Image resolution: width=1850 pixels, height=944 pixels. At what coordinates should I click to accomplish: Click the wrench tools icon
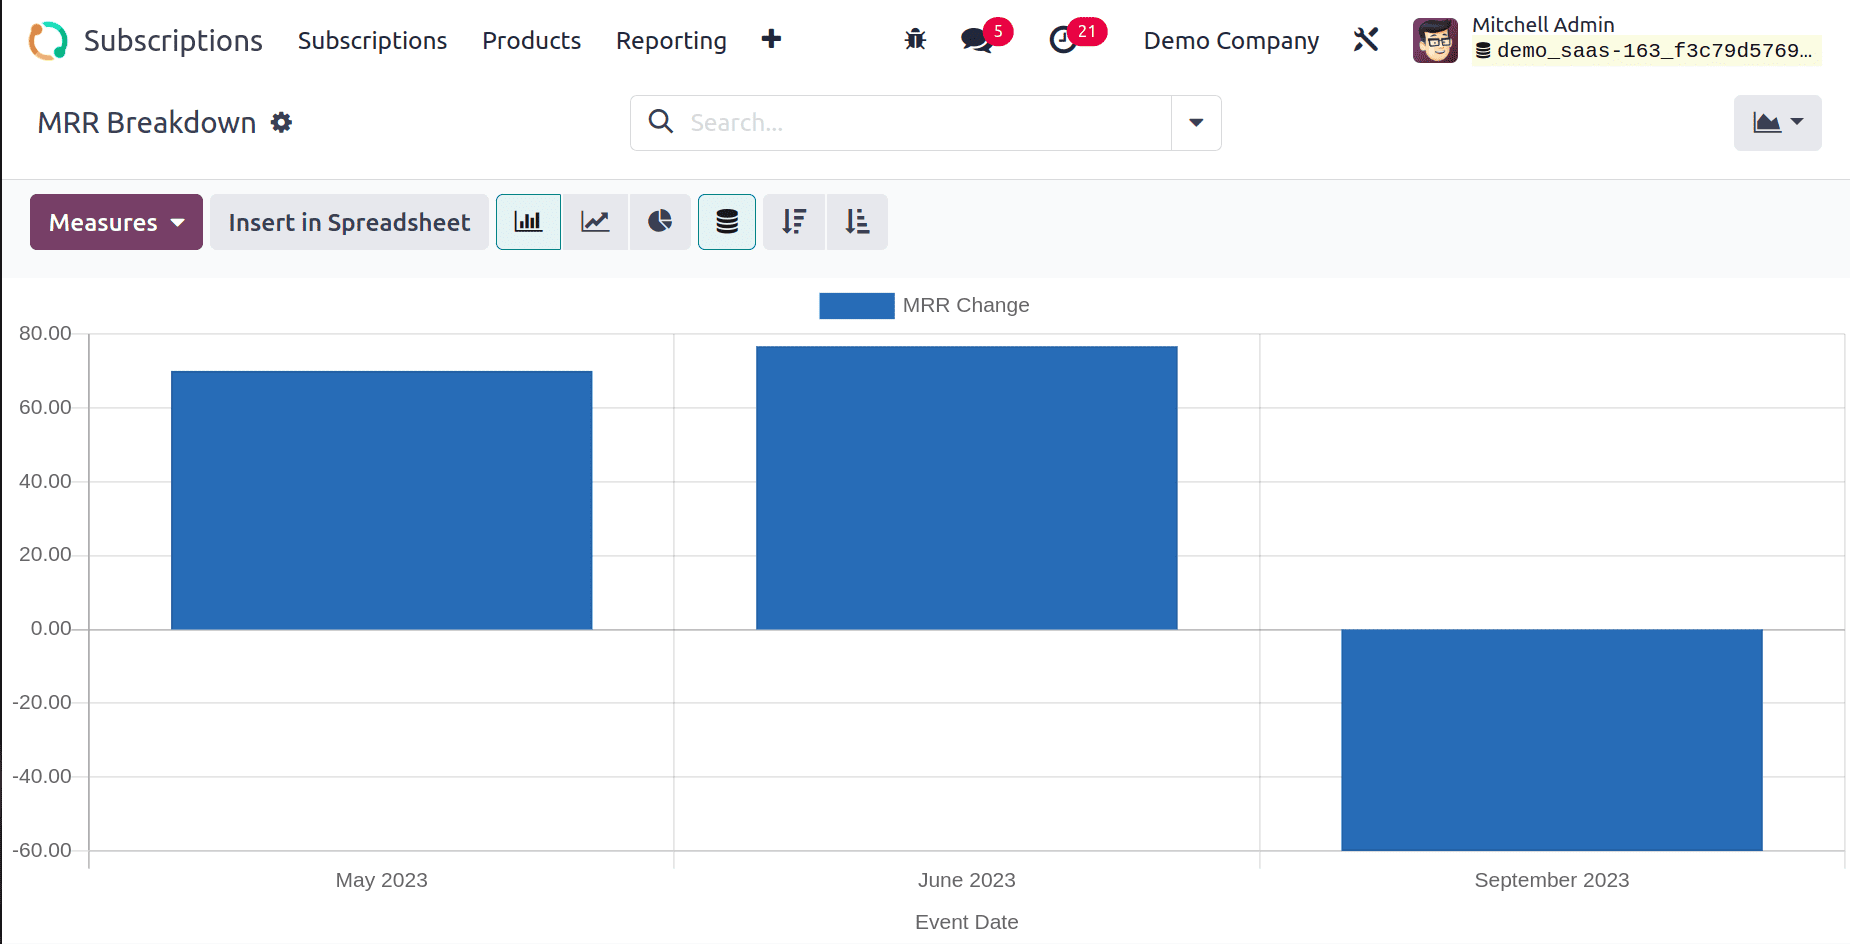pyautogui.click(x=1366, y=40)
